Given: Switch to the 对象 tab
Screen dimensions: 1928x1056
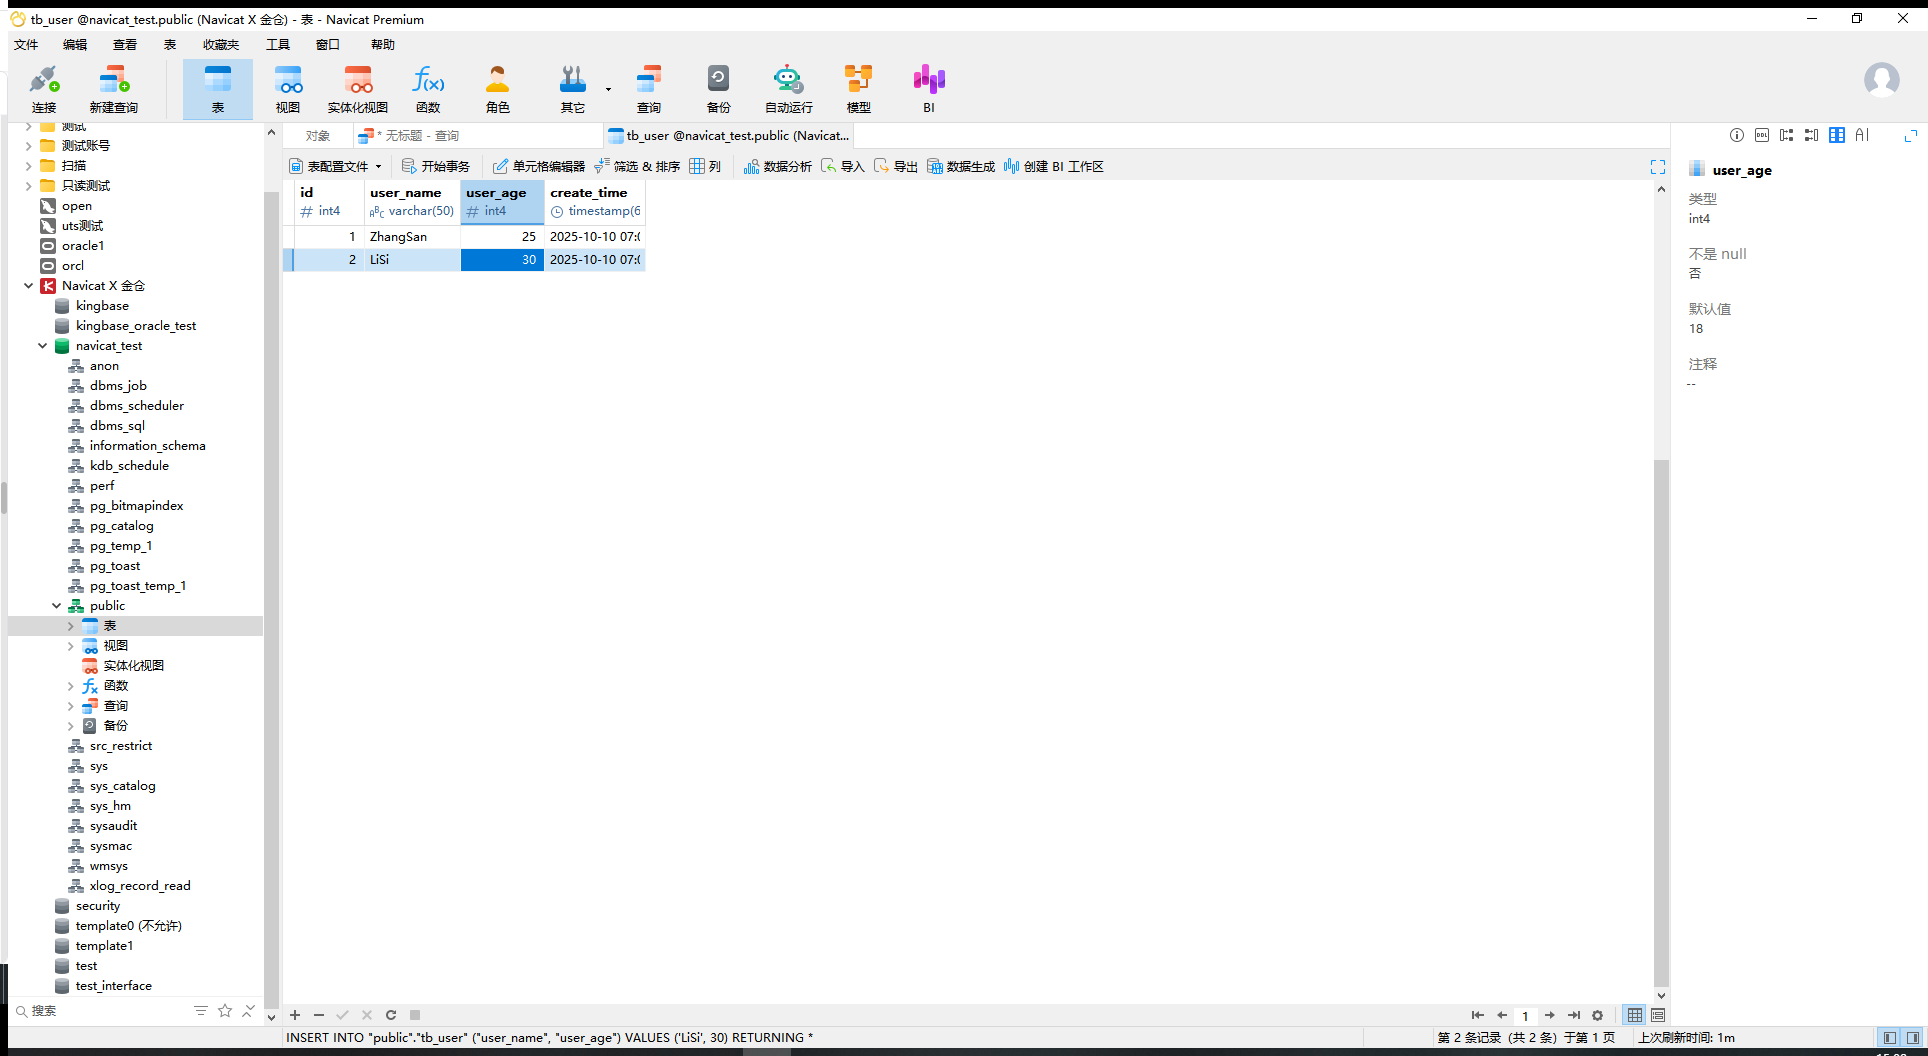Looking at the screenshot, I should (318, 136).
